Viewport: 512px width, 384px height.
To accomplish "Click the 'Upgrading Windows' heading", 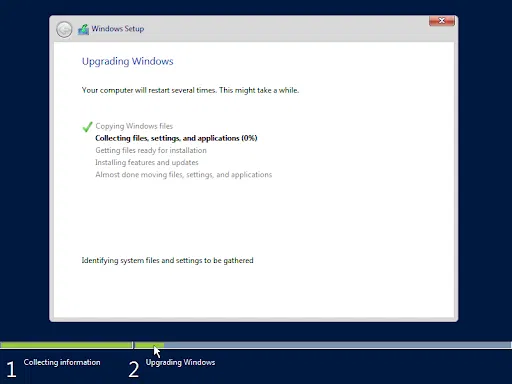I will (x=128, y=61).
